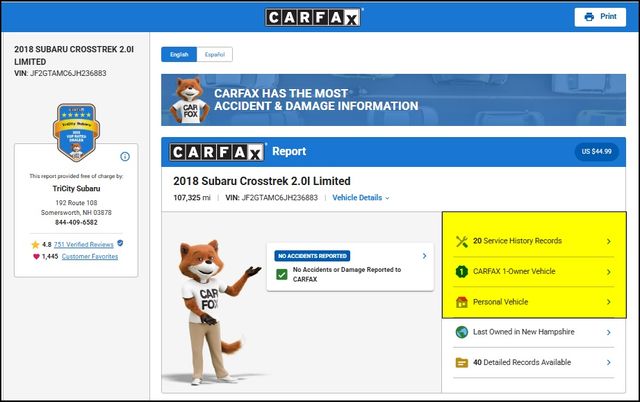Click the globe Last Owned icon
This screenshot has width=640, height=402.
pyautogui.click(x=462, y=332)
